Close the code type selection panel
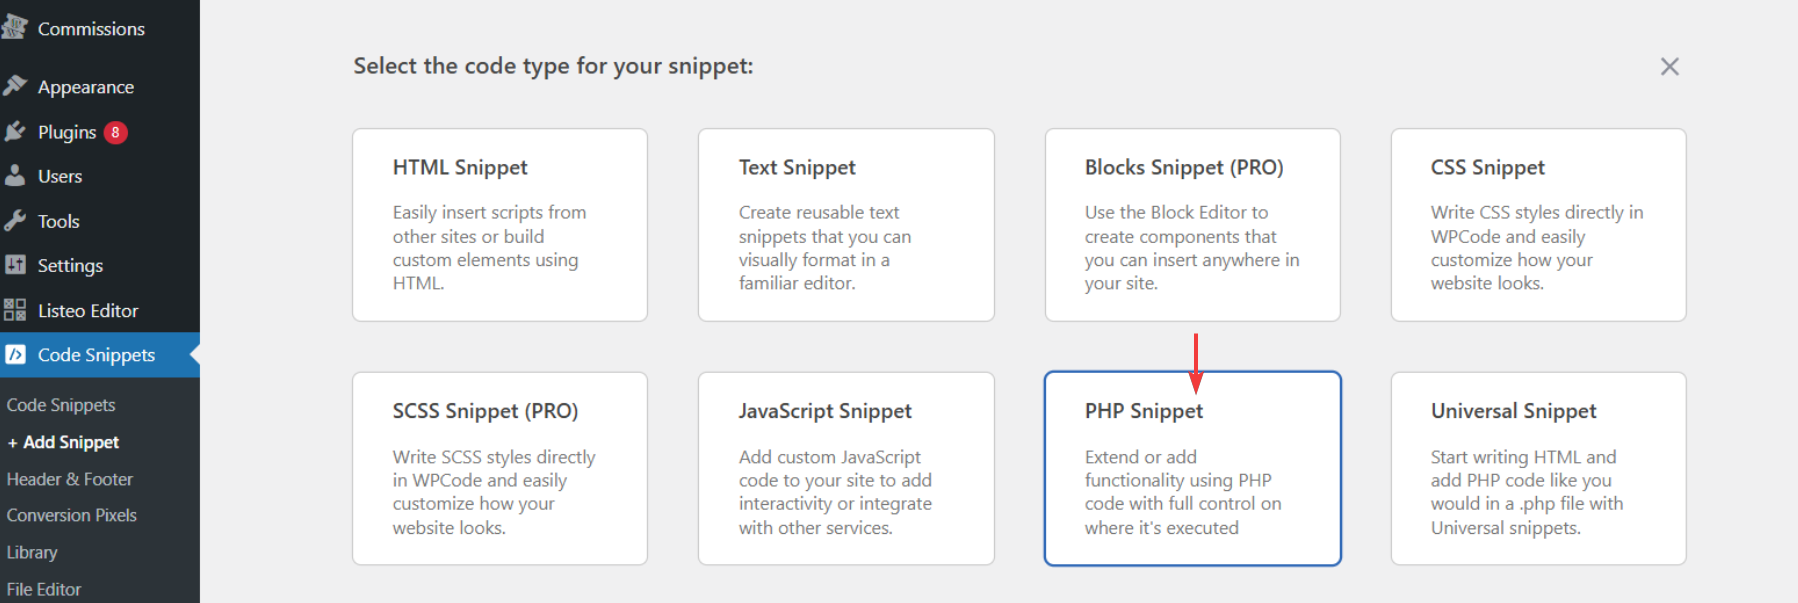The image size is (1798, 603). pyautogui.click(x=1669, y=67)
